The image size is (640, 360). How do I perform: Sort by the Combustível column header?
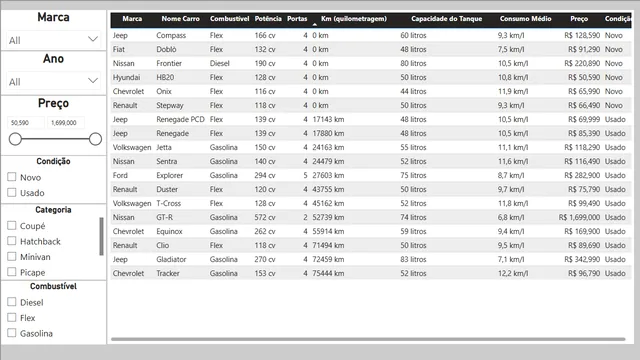229,19
